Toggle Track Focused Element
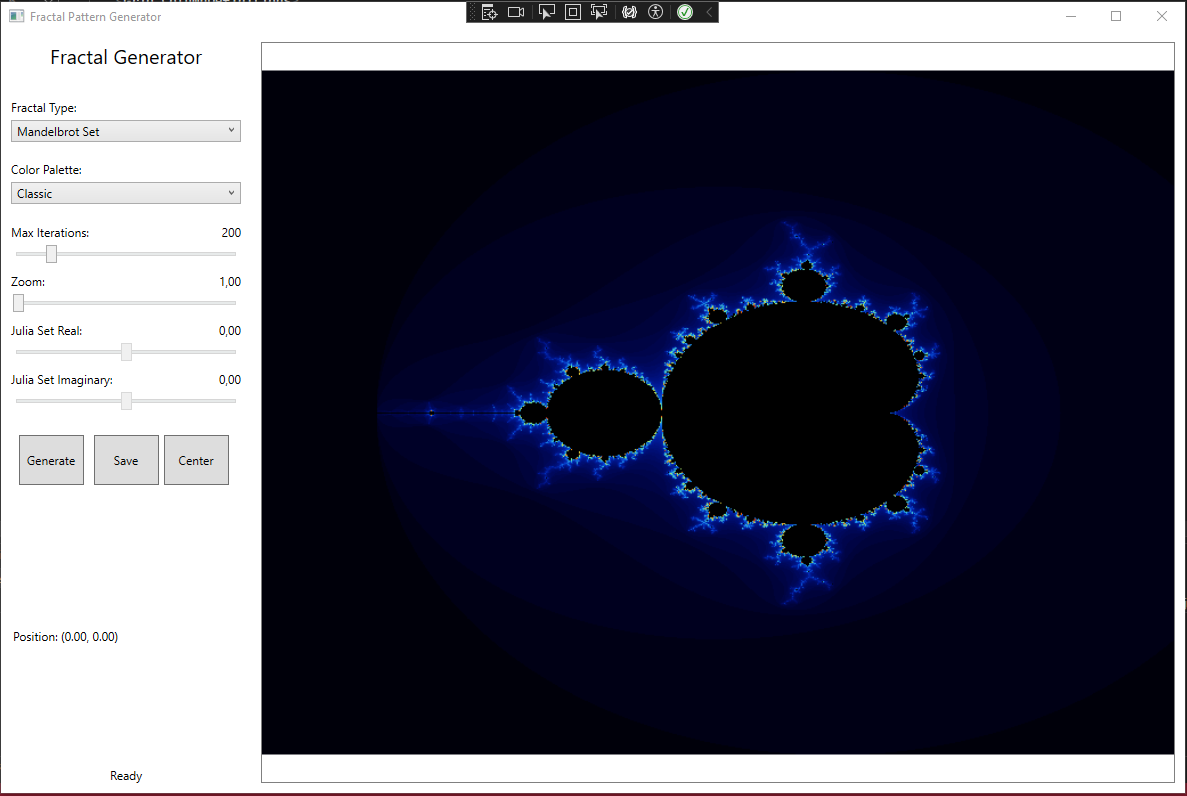This screenshot has height=796, width=1187. click(x=598, y=11)
